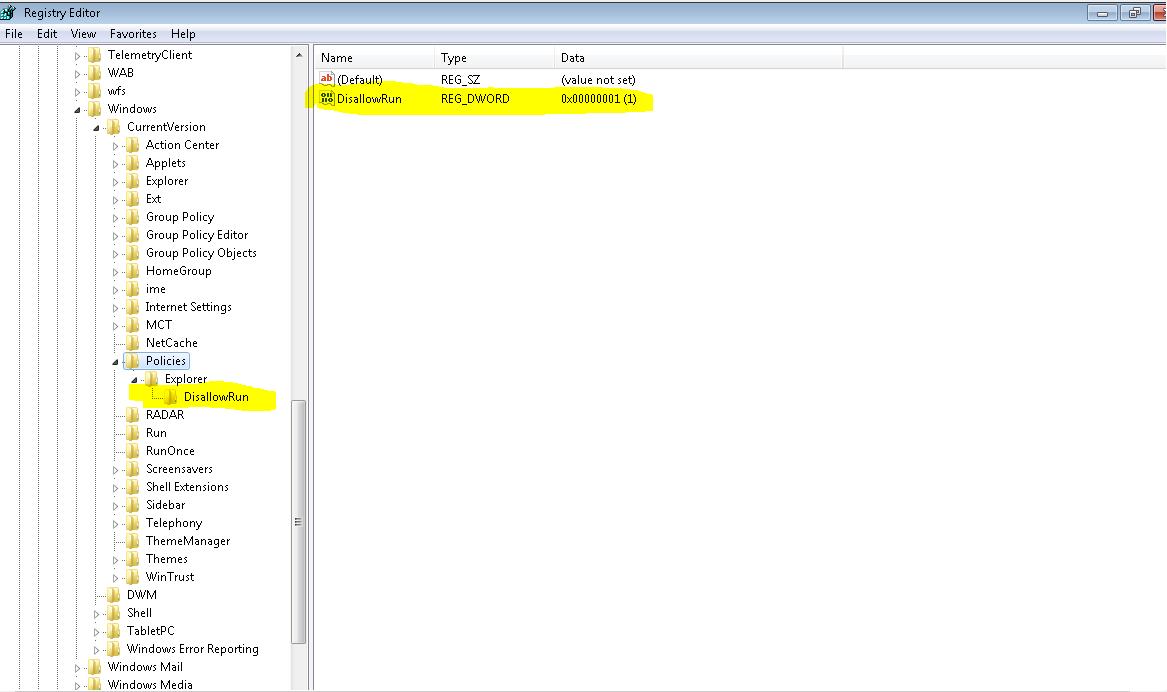
Task: Click the Windows key folder icon
Action: coord(95,109)
